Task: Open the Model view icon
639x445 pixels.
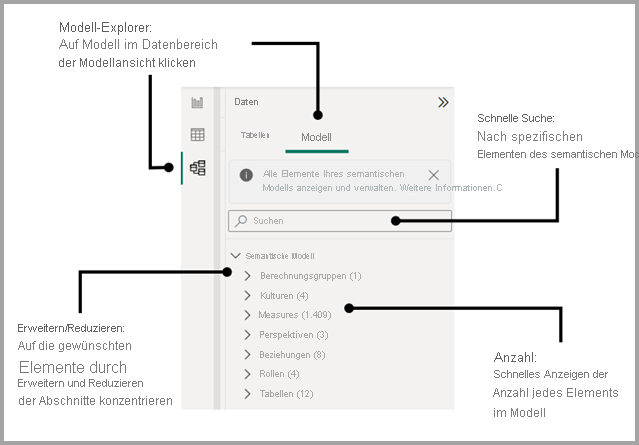Action: coord(198,167)
